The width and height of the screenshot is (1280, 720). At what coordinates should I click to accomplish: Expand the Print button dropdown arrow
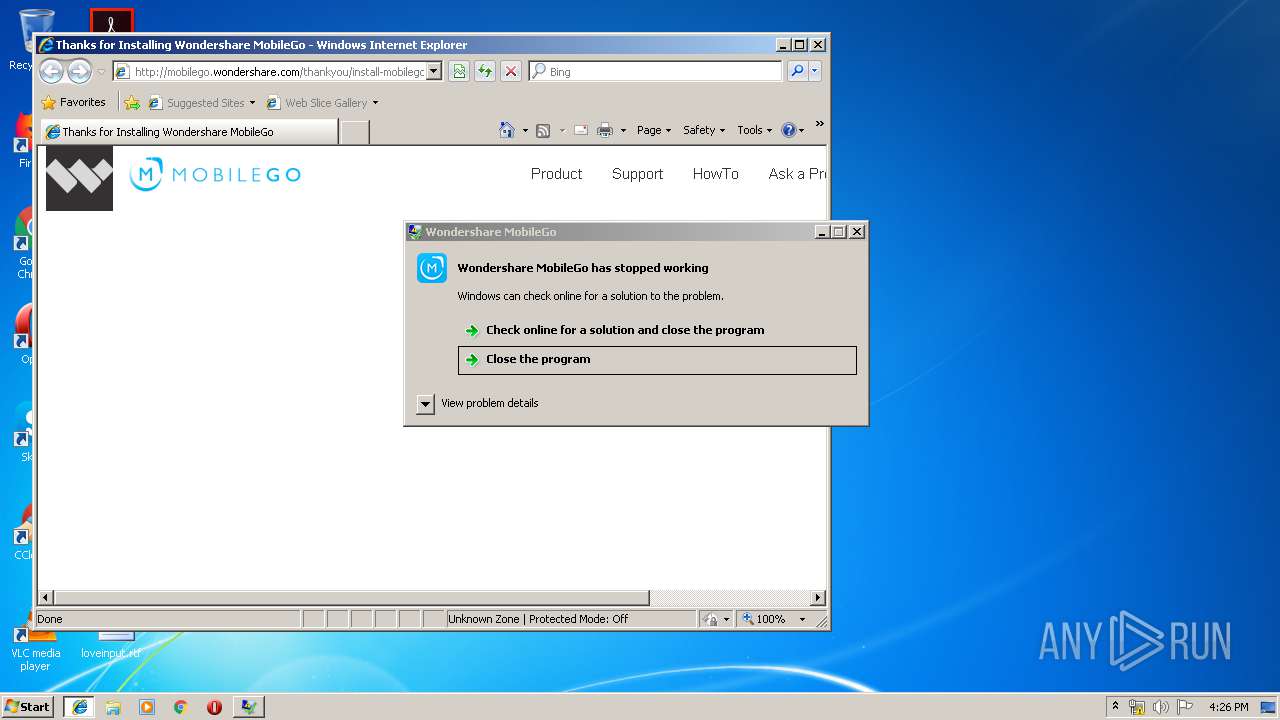tap(623, 130)
